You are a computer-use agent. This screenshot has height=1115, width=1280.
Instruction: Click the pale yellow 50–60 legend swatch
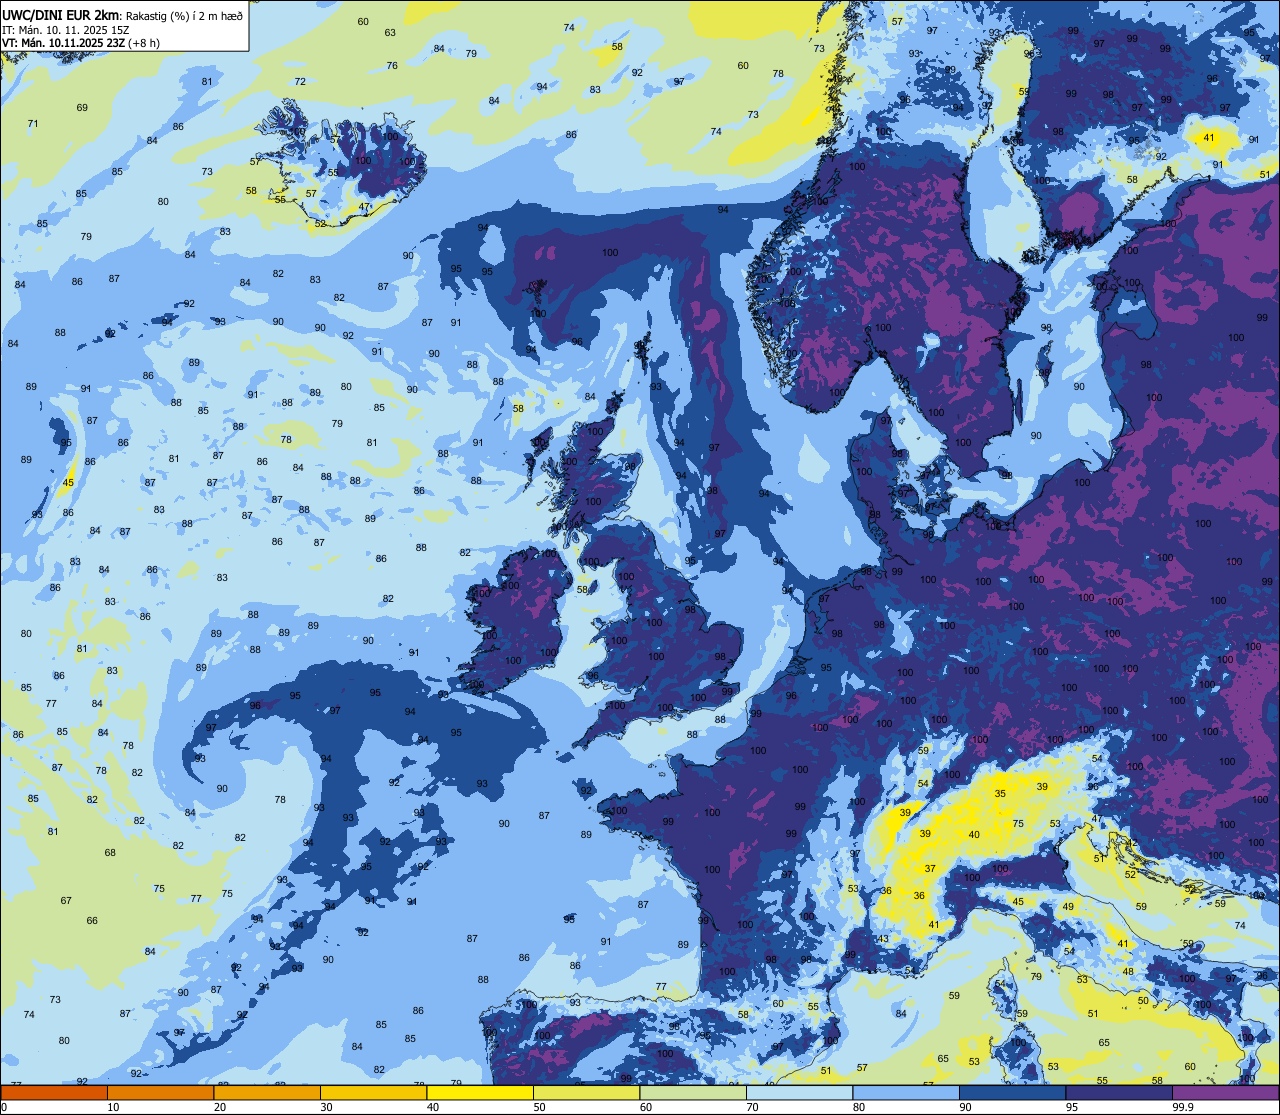coord(586,1092)
